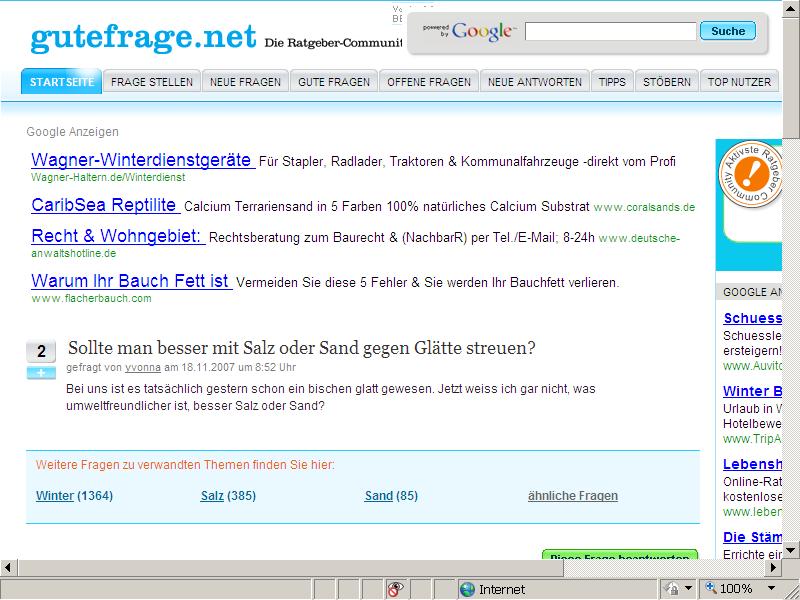800x600 pixels.
Task: Click the horizontal scrollbar right arrow
Action: click(x=773, y=567)
